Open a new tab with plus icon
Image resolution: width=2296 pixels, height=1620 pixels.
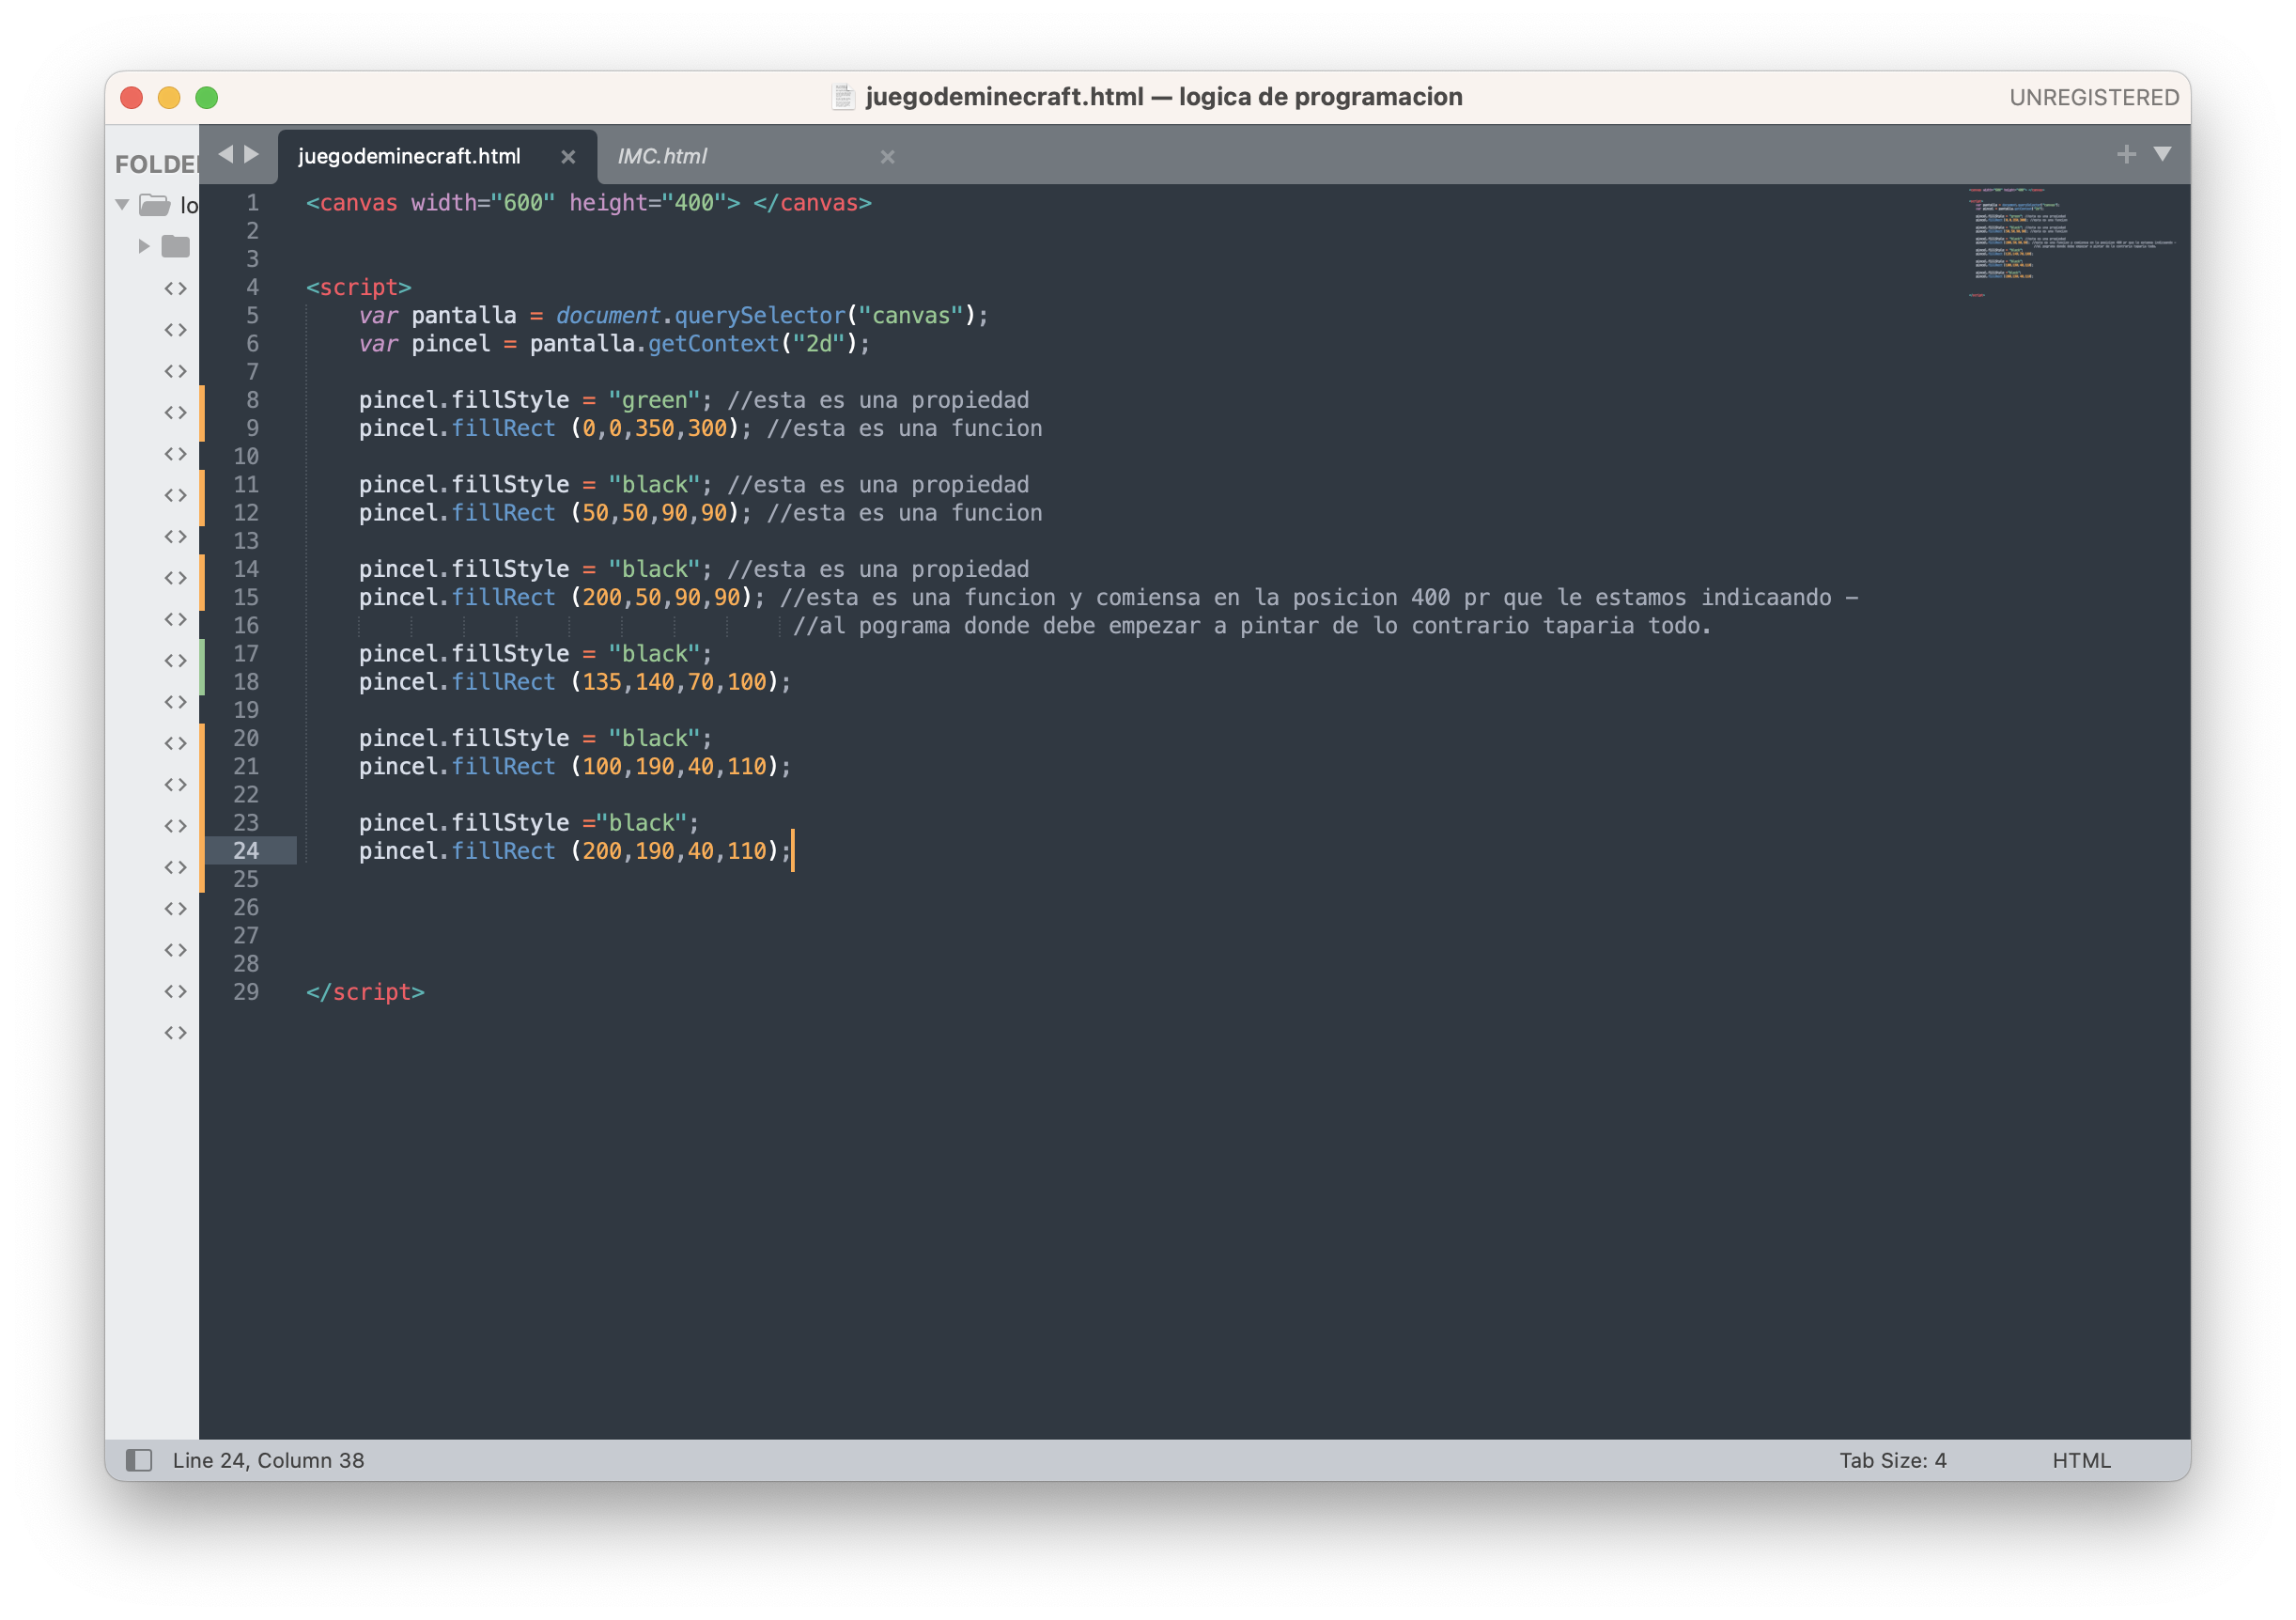coord(2127,154)
